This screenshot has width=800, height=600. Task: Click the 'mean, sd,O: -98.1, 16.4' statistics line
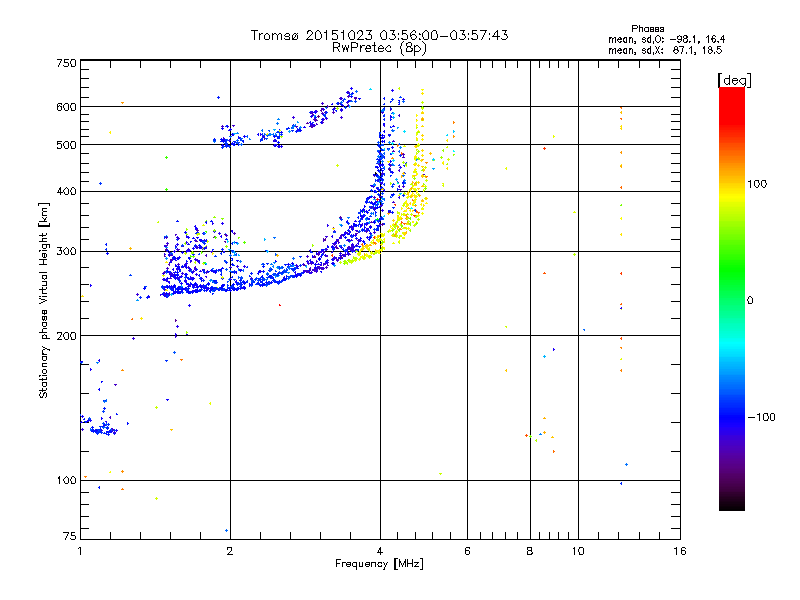[x=666, y=39]
